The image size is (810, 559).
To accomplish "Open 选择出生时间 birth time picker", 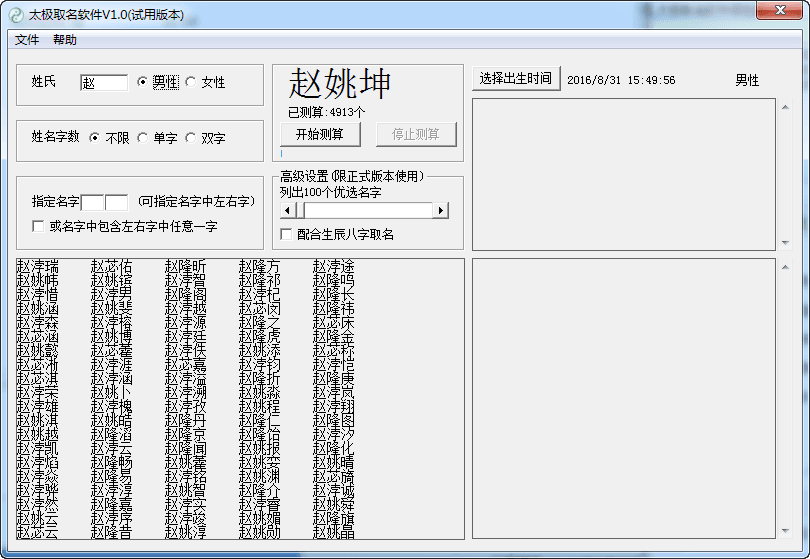I will click(x=516, y=79).
